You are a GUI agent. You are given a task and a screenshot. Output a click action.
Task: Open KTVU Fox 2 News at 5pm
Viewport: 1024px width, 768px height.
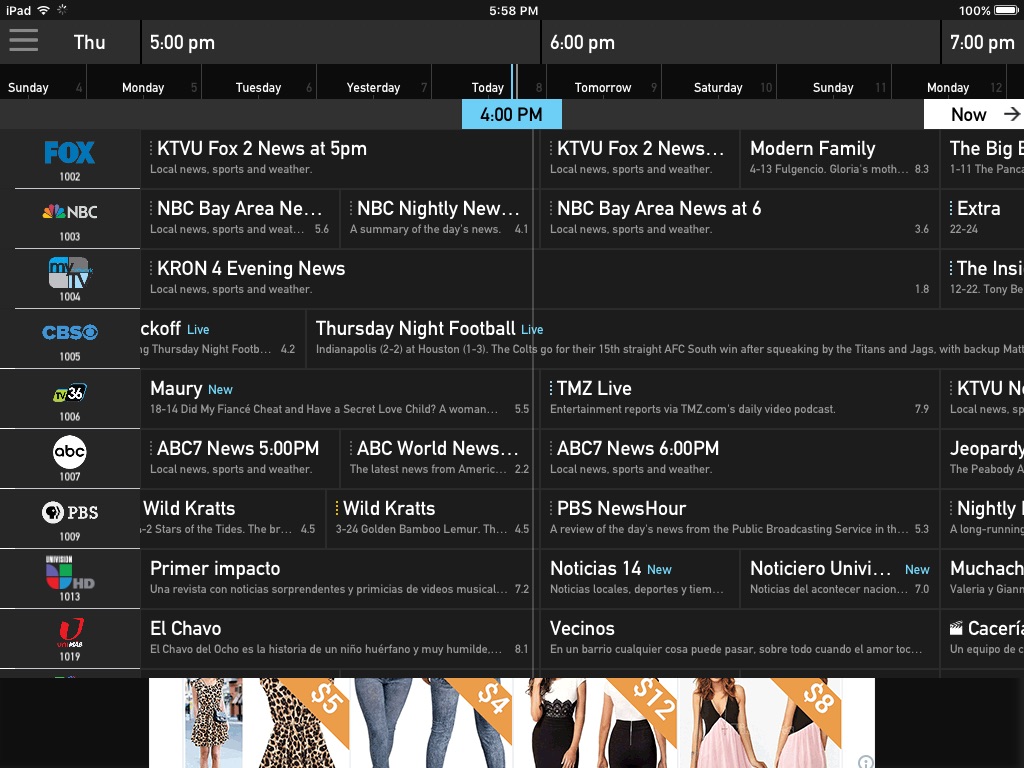[x=340, y=159]
